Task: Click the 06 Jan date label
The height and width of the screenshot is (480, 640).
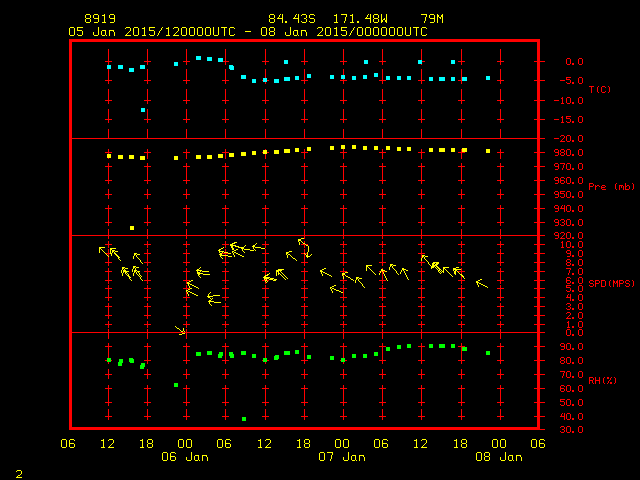Action: point(185,457)
